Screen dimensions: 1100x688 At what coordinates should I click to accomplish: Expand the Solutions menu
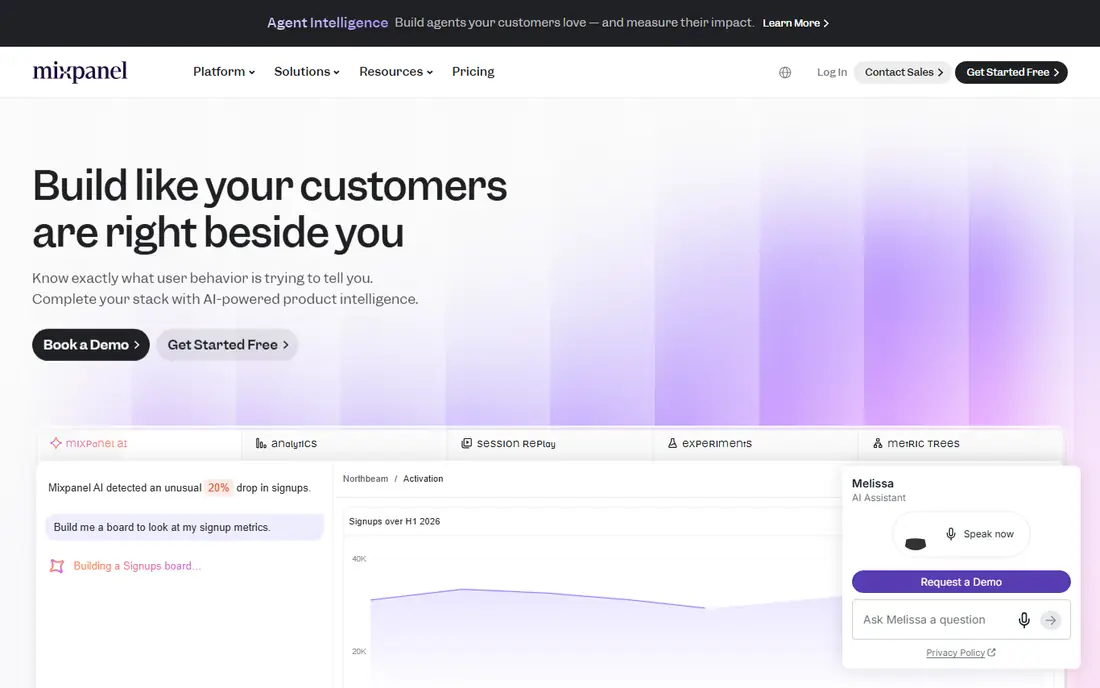coord(307,72)
